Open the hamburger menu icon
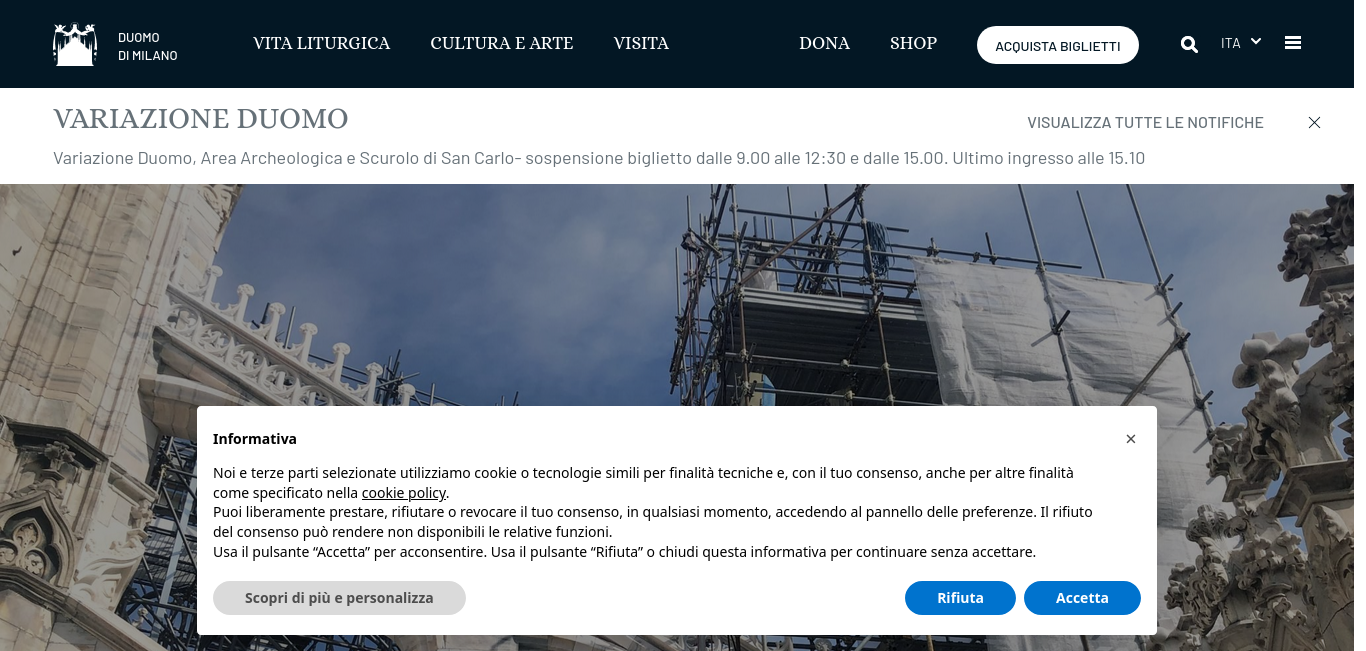 click(1293, 43)
